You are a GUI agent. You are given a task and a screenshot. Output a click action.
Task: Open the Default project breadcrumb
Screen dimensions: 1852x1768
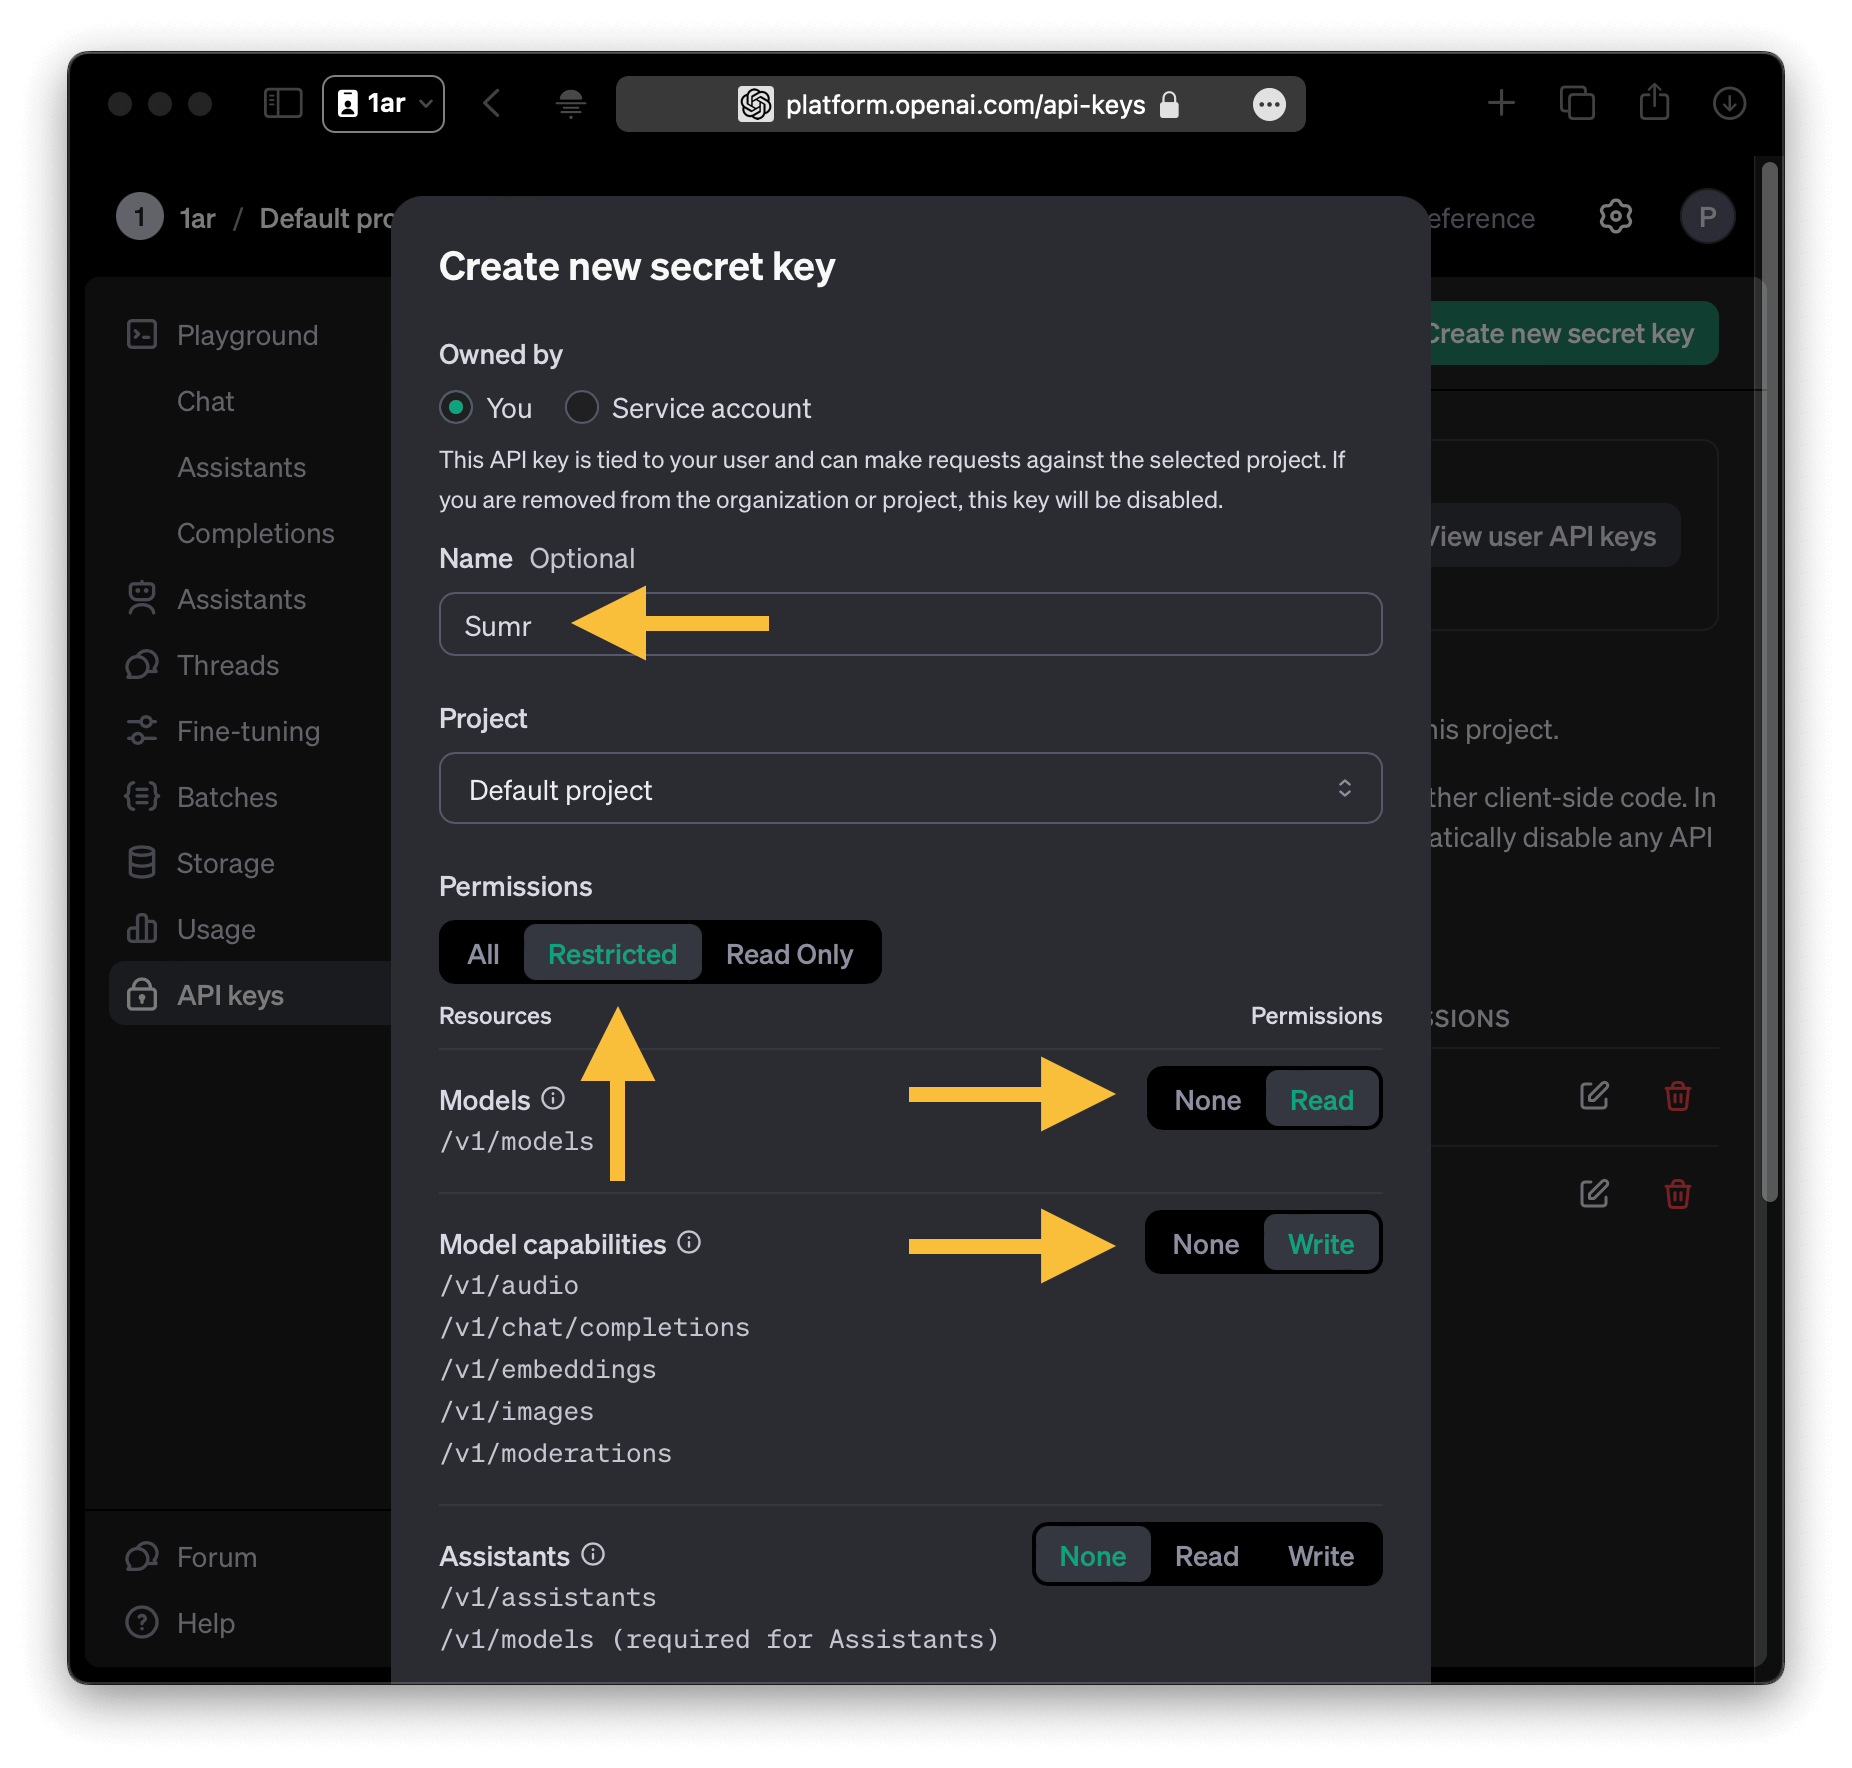click(x=326, y=218)
